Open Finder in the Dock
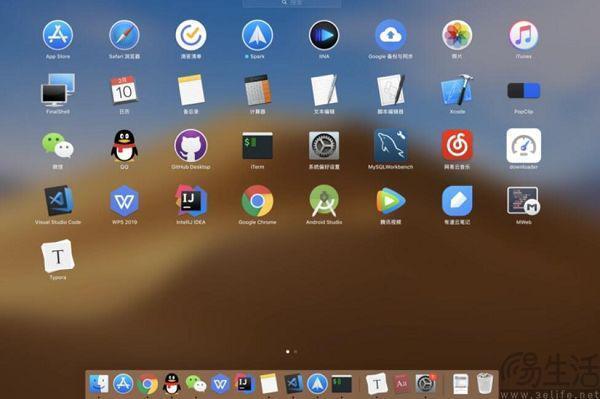 pos(99,384)
